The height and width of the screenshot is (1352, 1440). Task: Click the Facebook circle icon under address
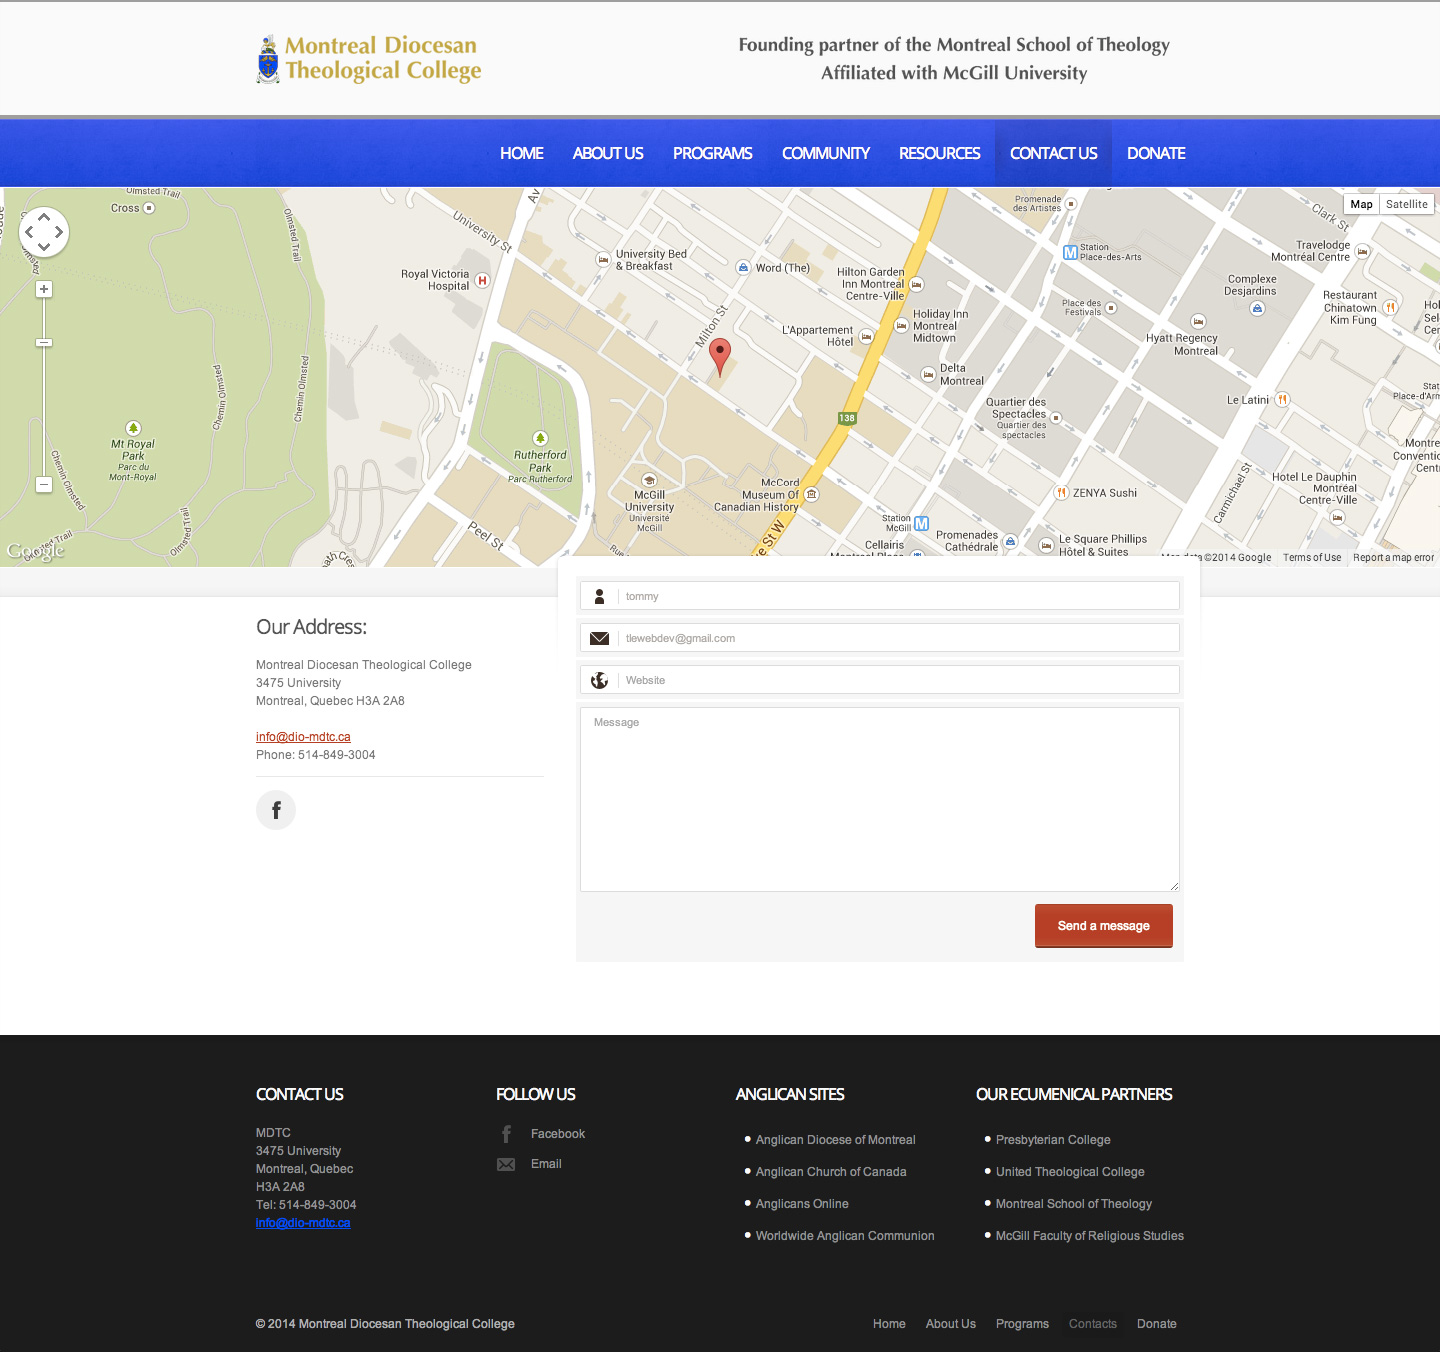pyautogui.click(x=276, y=810)
